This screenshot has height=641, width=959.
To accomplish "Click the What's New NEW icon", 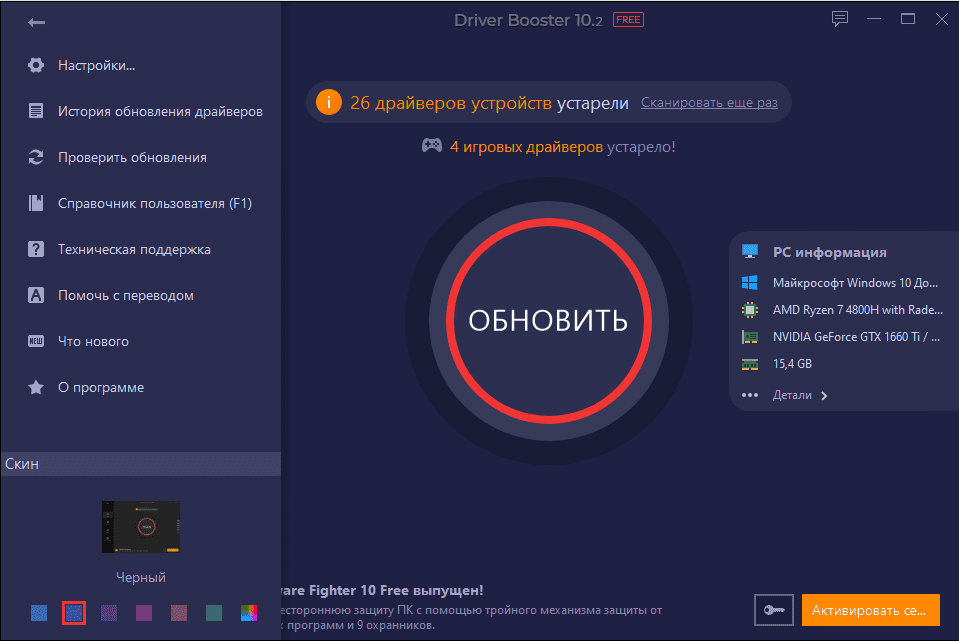I will [x=36, y=341].
